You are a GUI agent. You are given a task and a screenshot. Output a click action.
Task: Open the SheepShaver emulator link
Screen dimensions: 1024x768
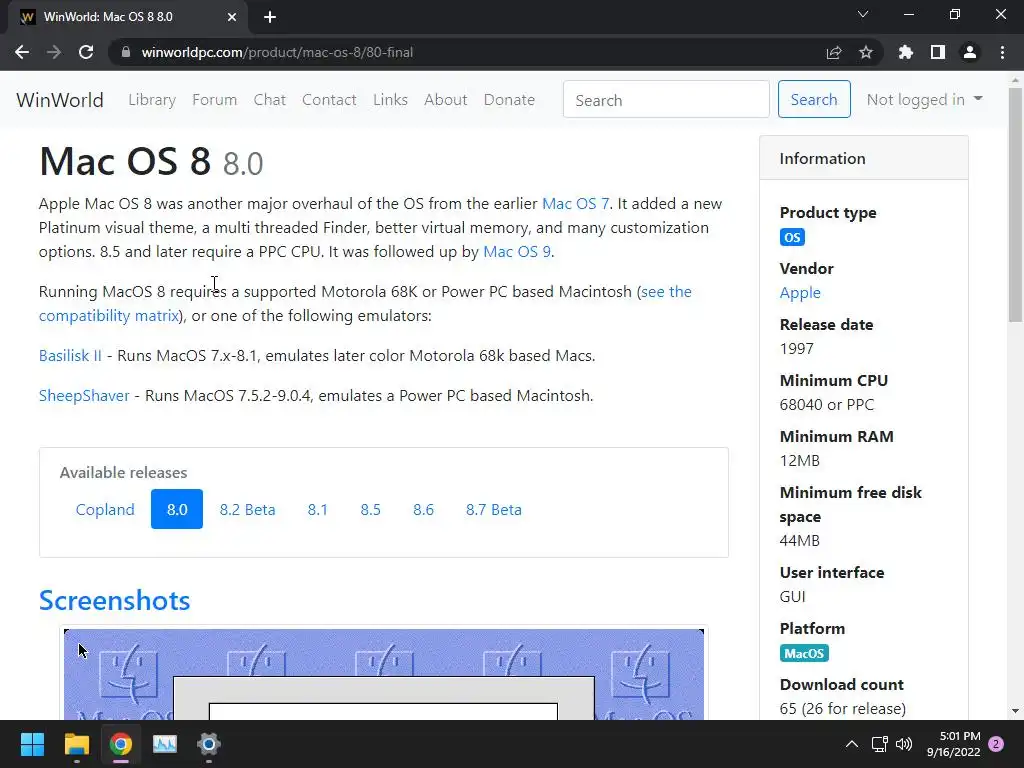[84, 396]
